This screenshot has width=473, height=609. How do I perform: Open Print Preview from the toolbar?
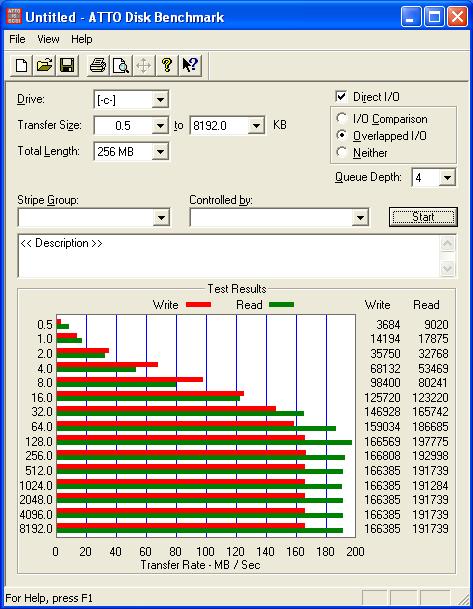click(x=120, y=65)
